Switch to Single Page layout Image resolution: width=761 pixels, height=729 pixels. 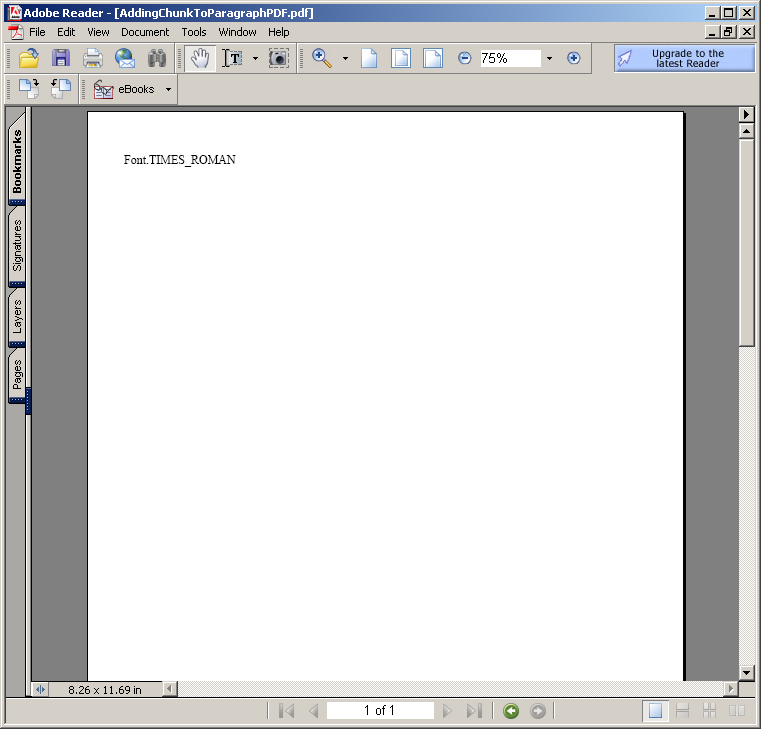pyautogui.click(x=655, y=711)
